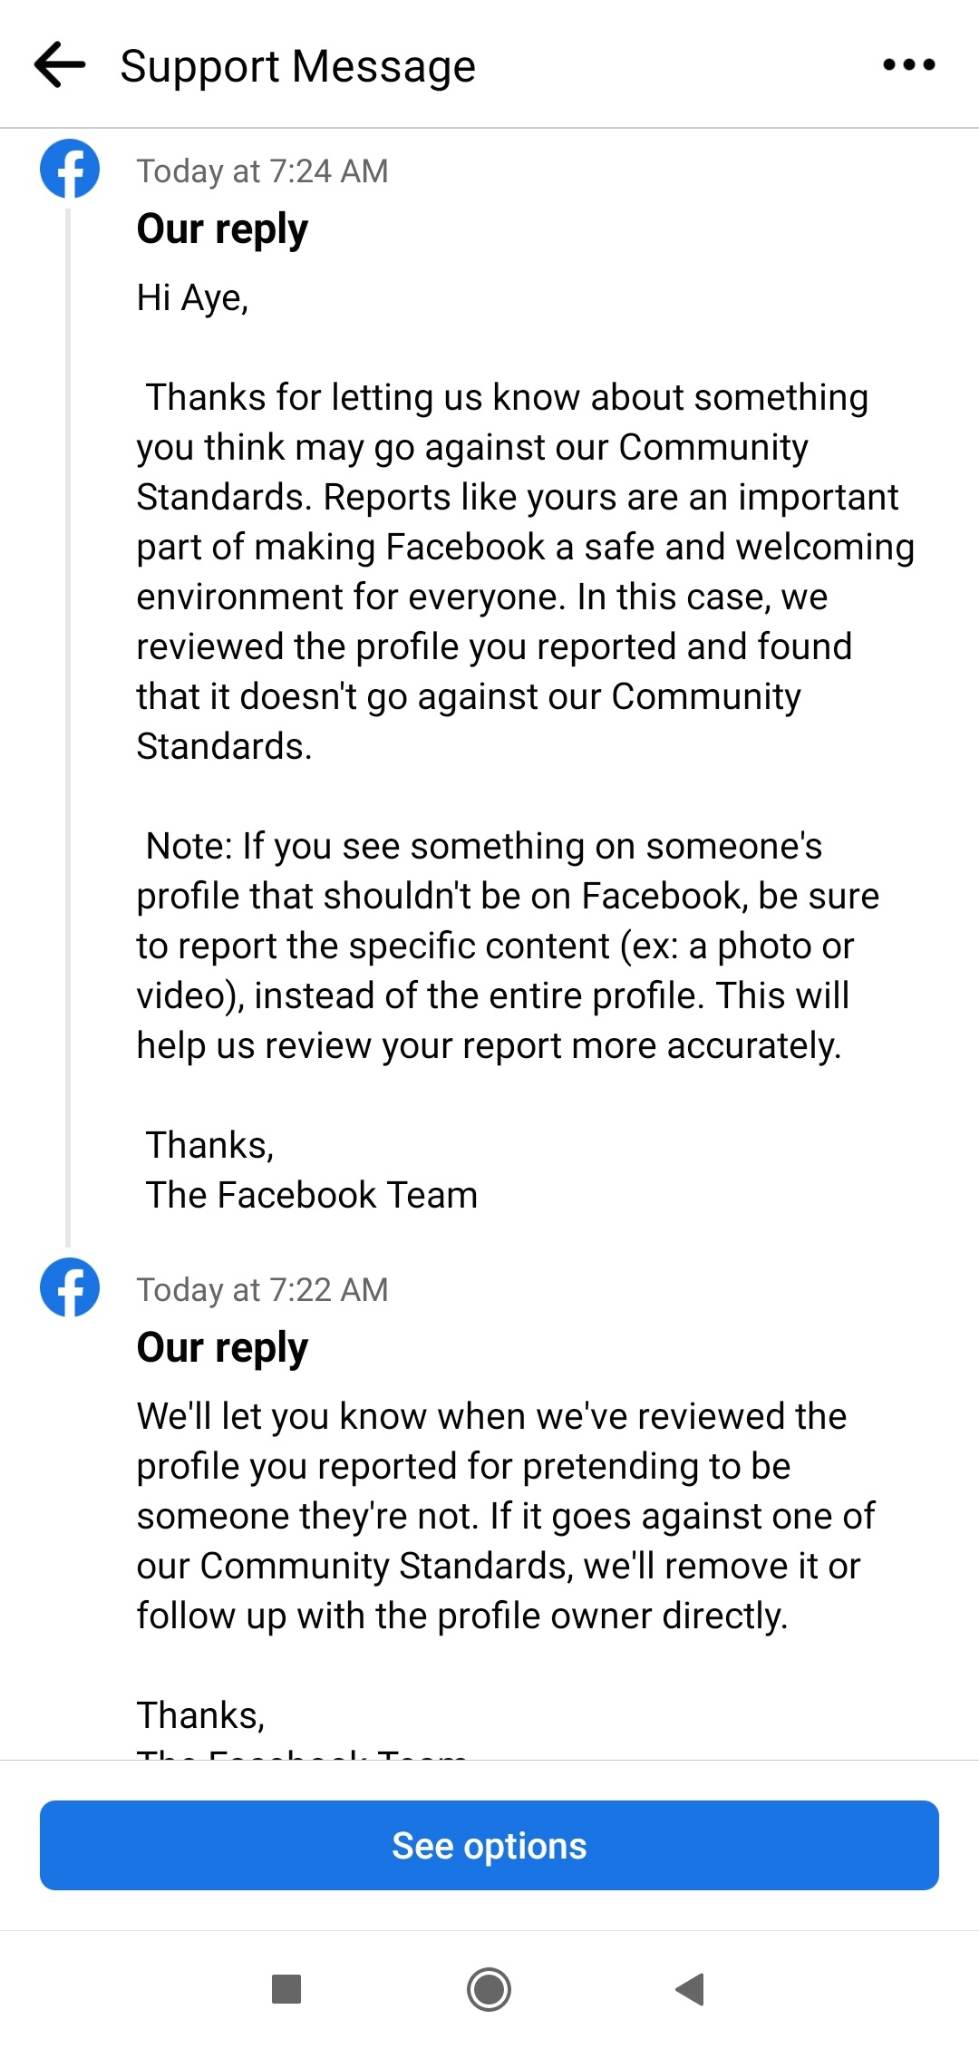
Task: Tap the back arrow to exit Support Message
Action: tap(57, 64)
